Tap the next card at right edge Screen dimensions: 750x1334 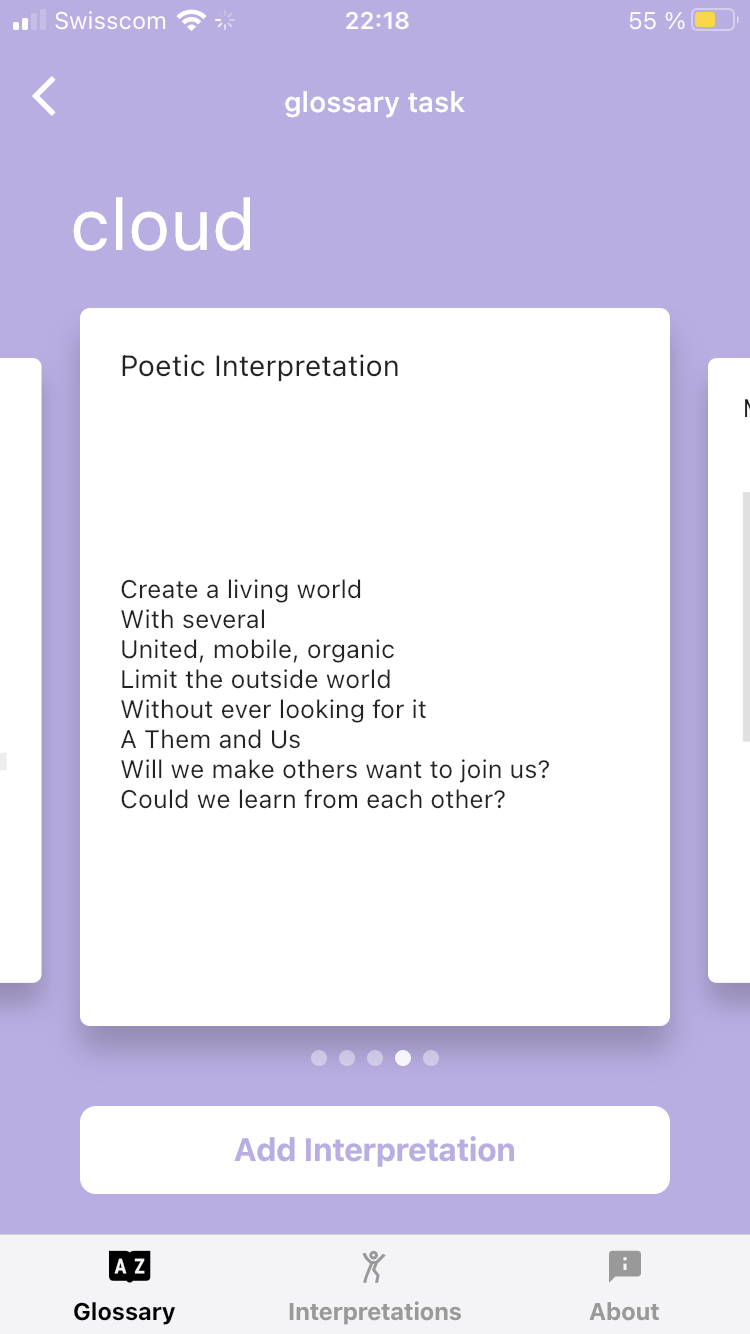click(x=730, y=670)
